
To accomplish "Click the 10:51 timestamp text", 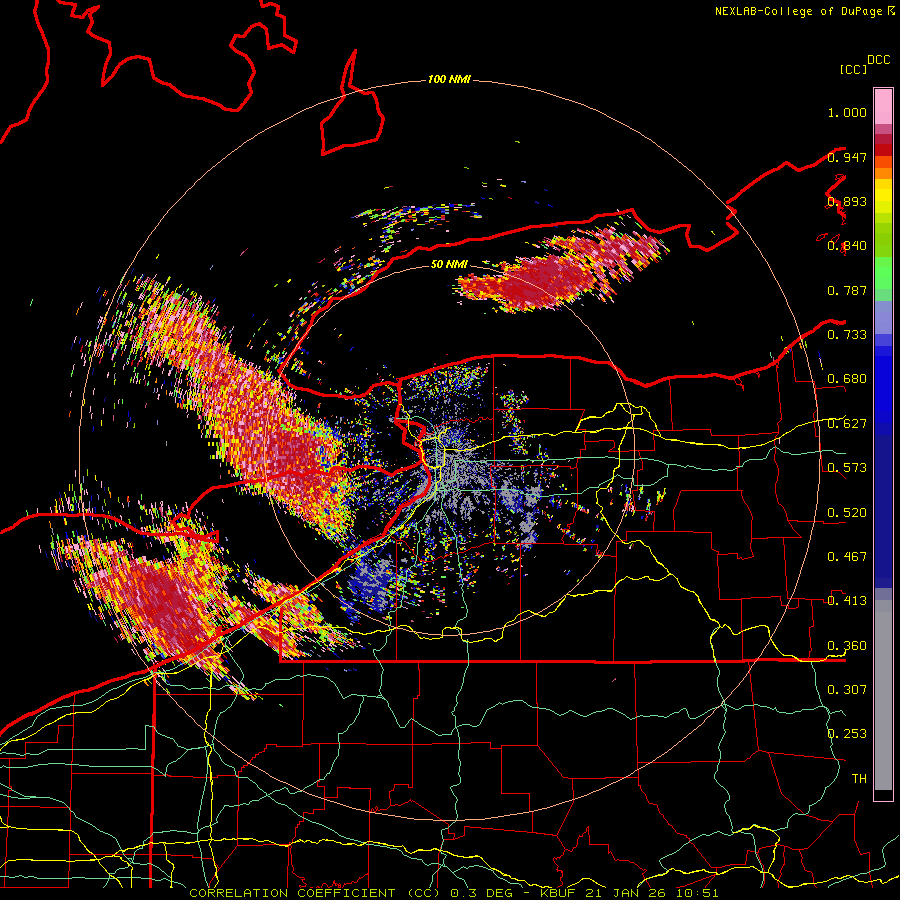I will tap(699, 893).
